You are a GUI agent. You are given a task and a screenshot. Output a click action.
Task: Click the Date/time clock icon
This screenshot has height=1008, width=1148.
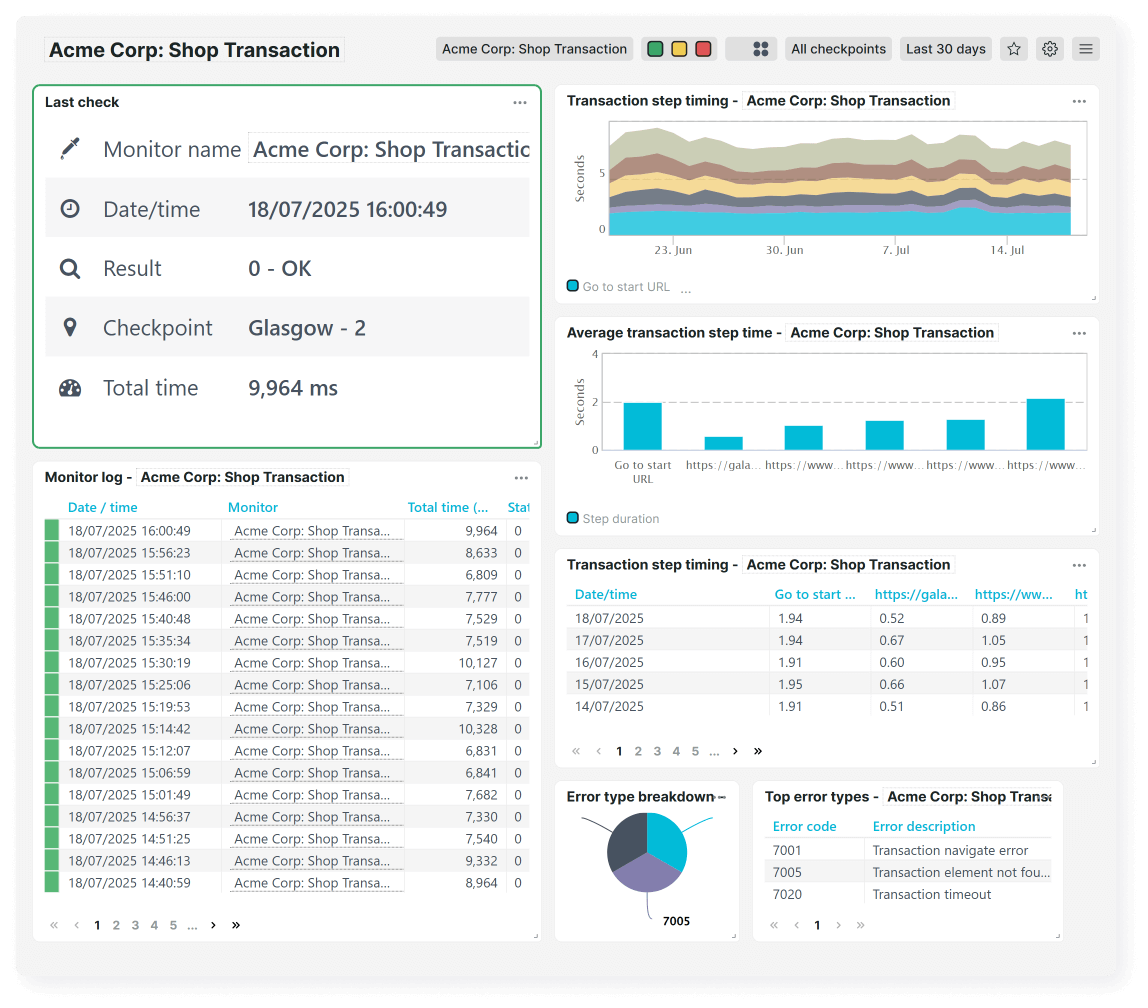click(x=70, y=208)
